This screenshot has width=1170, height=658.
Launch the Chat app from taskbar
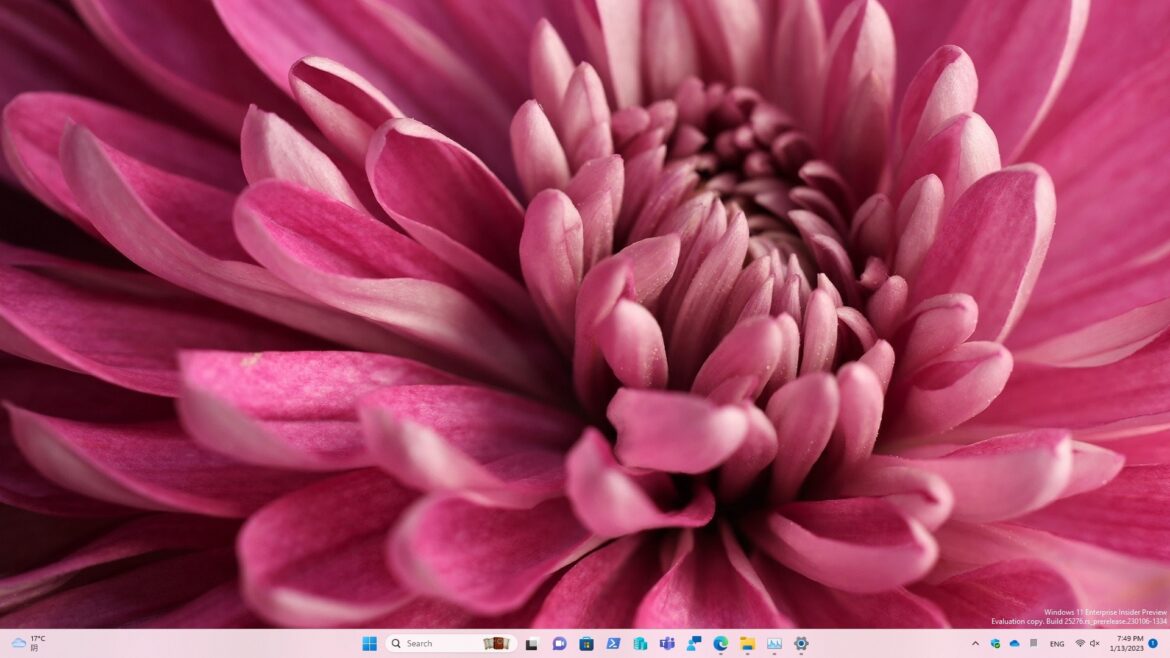click(x=559, y=643)
